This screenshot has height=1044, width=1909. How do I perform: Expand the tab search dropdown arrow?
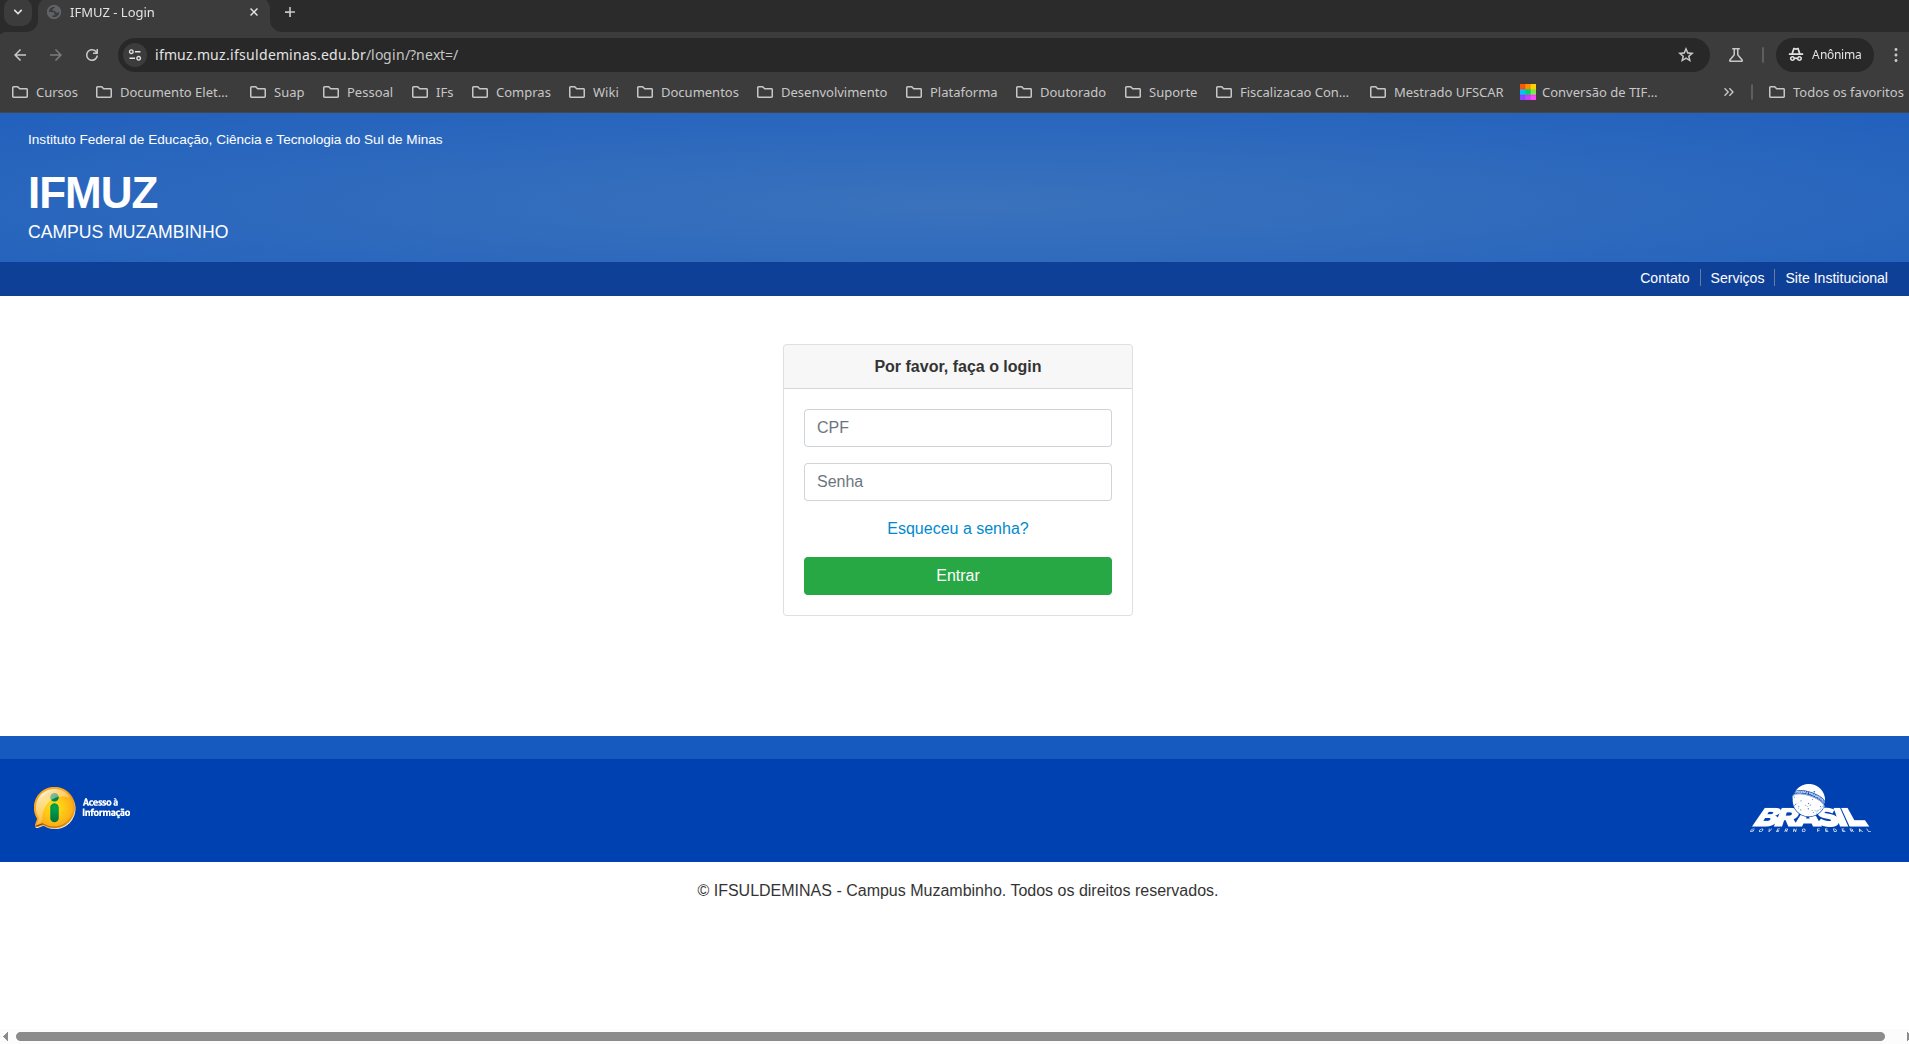tap(18, 12)
